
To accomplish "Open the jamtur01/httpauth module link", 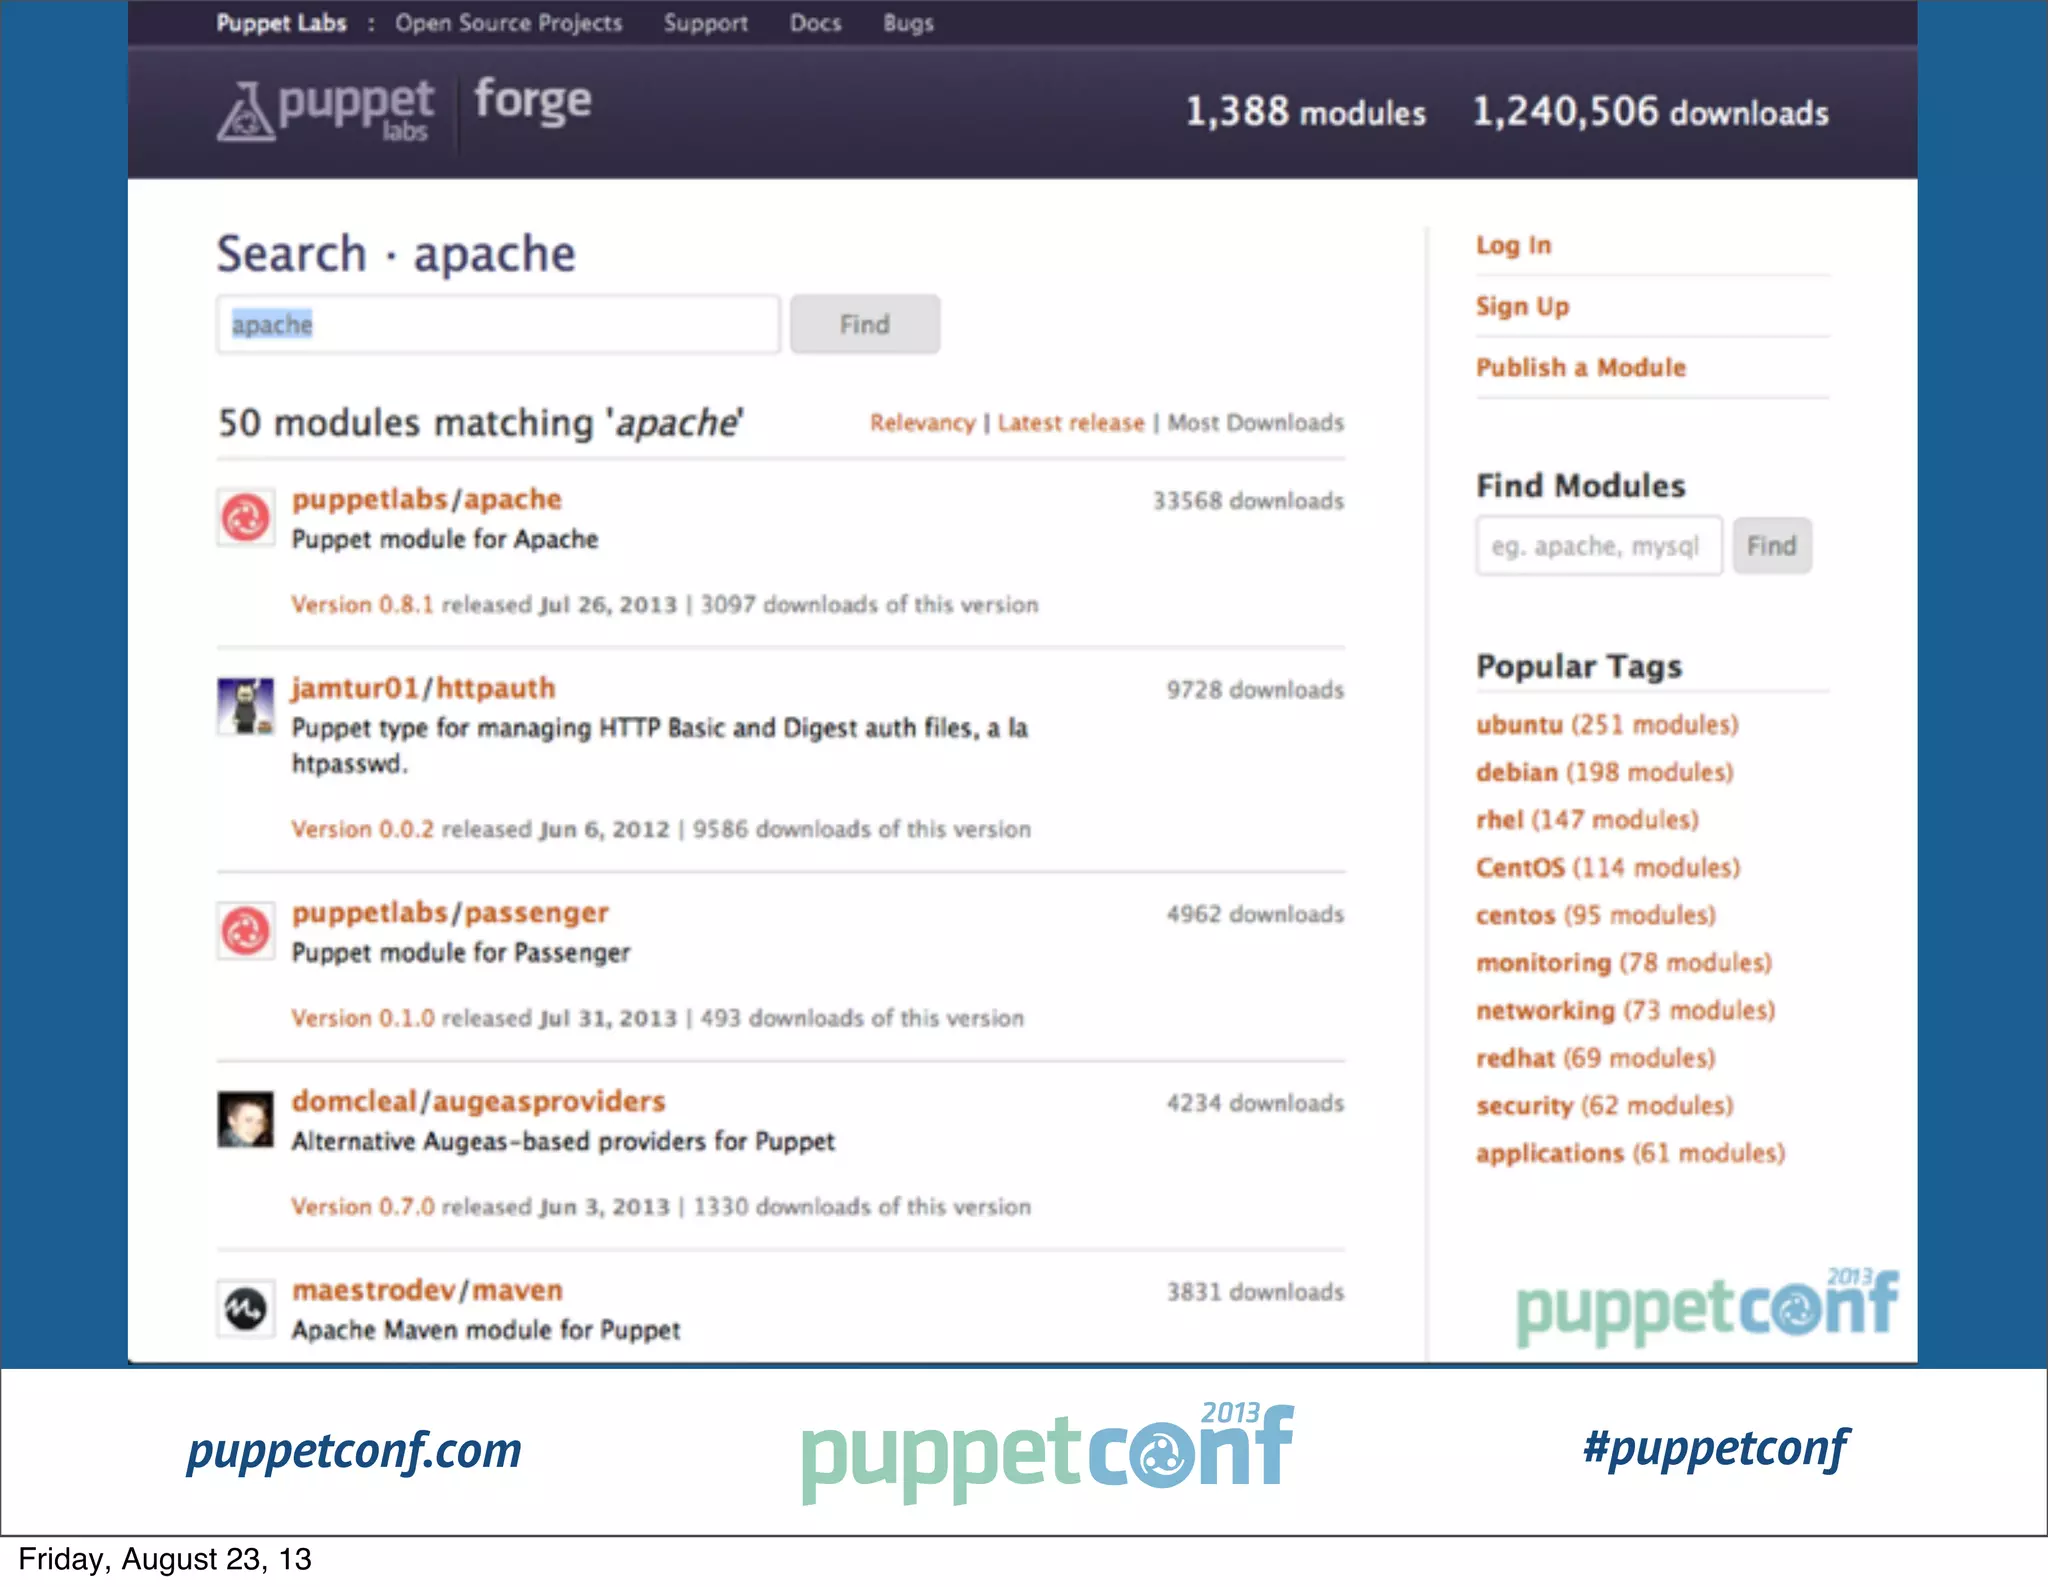I will click(x=423, y=688).
